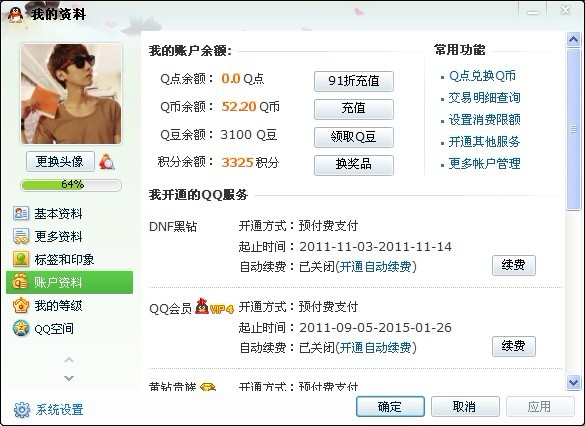Open the 设置消费限额 link
Viewport: 585px width, 426px height.
click(484, 120)
